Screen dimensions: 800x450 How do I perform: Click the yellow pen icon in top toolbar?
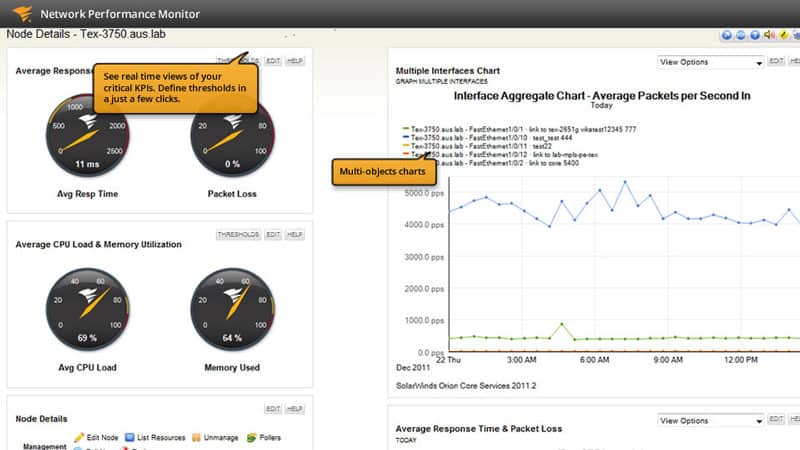[783, 35]
